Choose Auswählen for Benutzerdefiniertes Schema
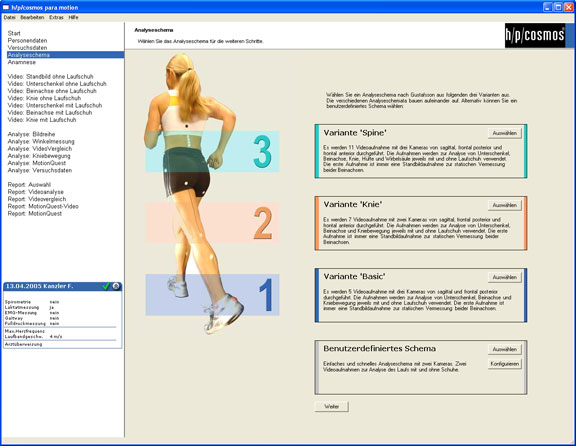 [x=505, y=349]
